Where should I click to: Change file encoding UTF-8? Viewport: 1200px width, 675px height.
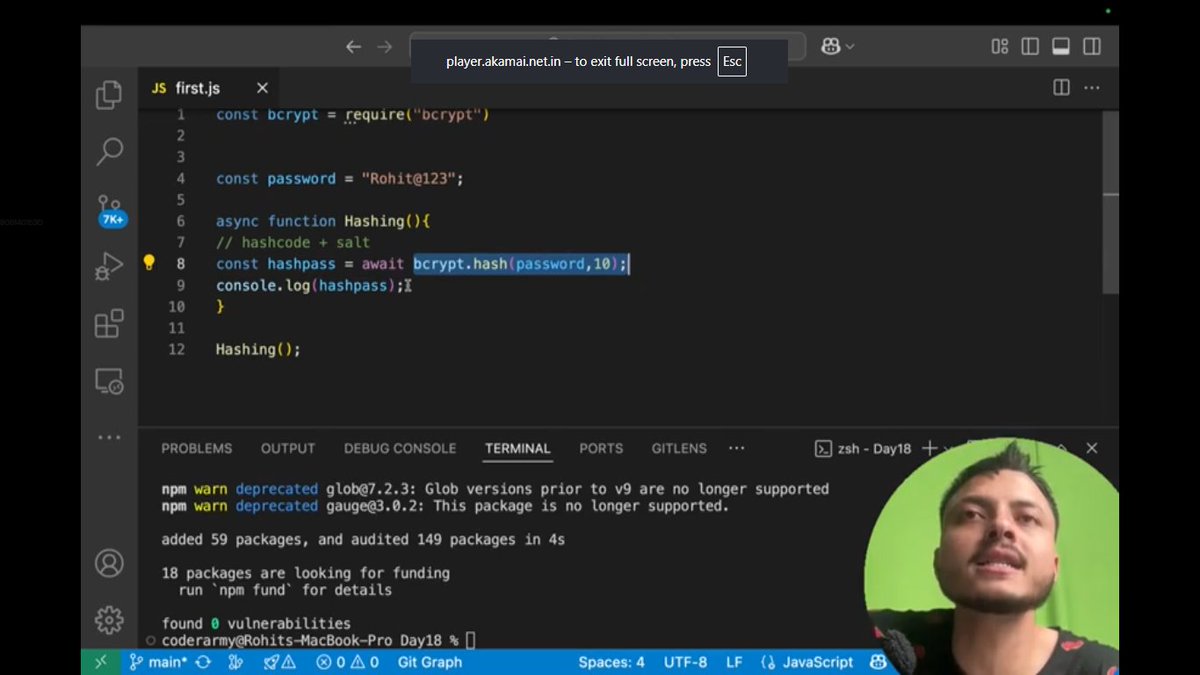point(685,662)
